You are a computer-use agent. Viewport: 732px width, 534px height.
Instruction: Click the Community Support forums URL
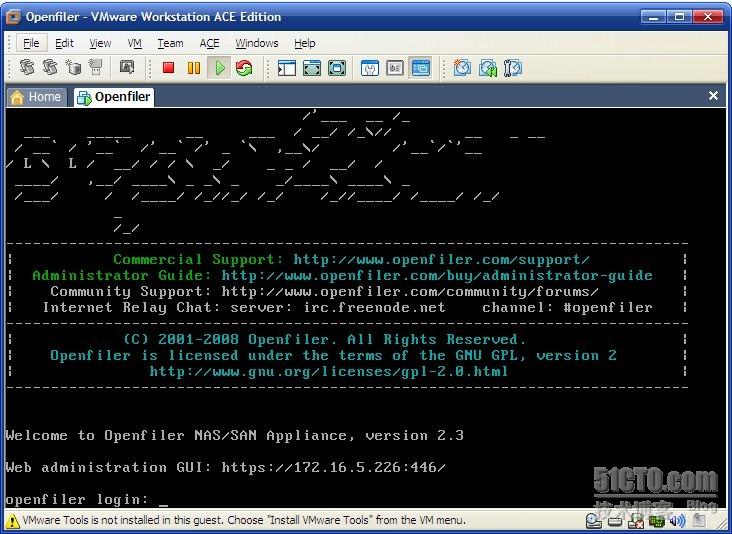click(x=410, y=292)
